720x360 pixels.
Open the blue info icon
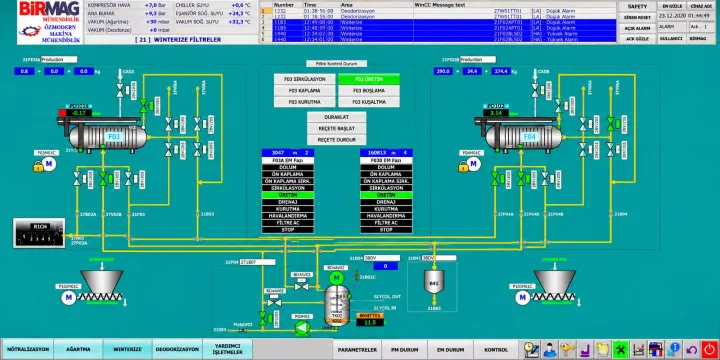[674, 350]
